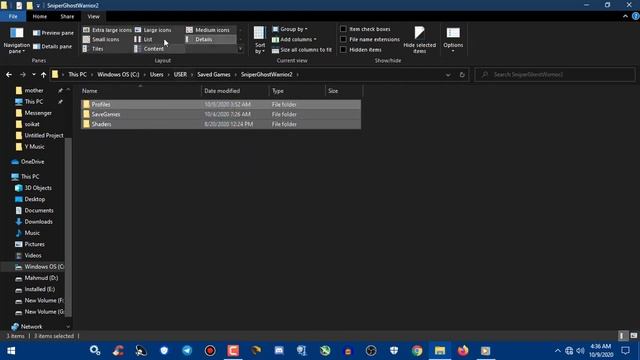Click Hide selected items
Screen dimensions: 640x360
(x=419, y=40)
